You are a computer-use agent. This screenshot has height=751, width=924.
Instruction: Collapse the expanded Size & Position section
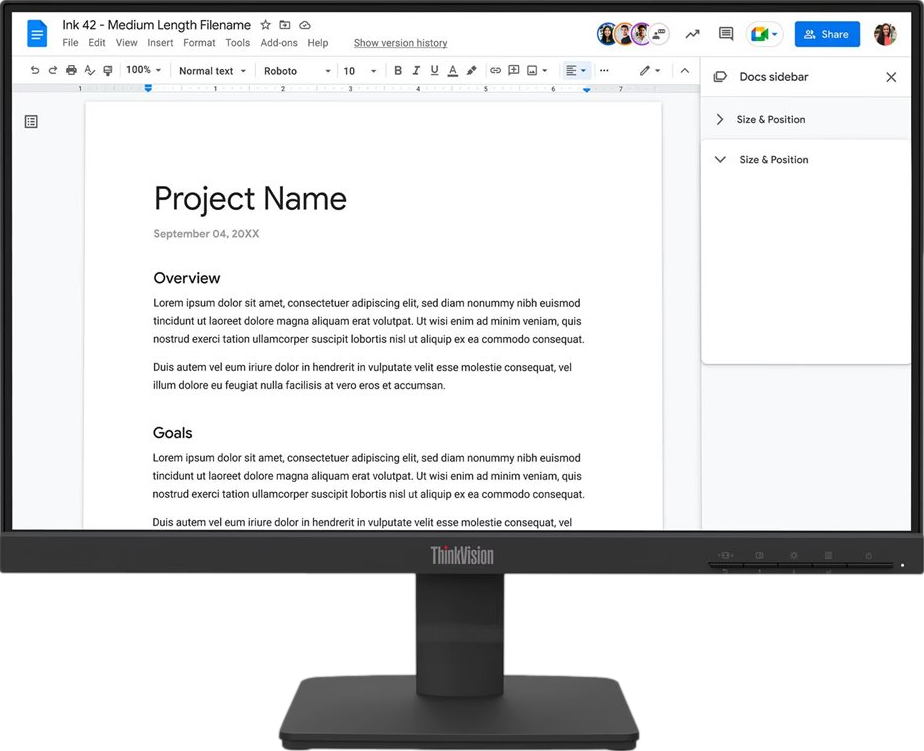click(x=720, y=159)
